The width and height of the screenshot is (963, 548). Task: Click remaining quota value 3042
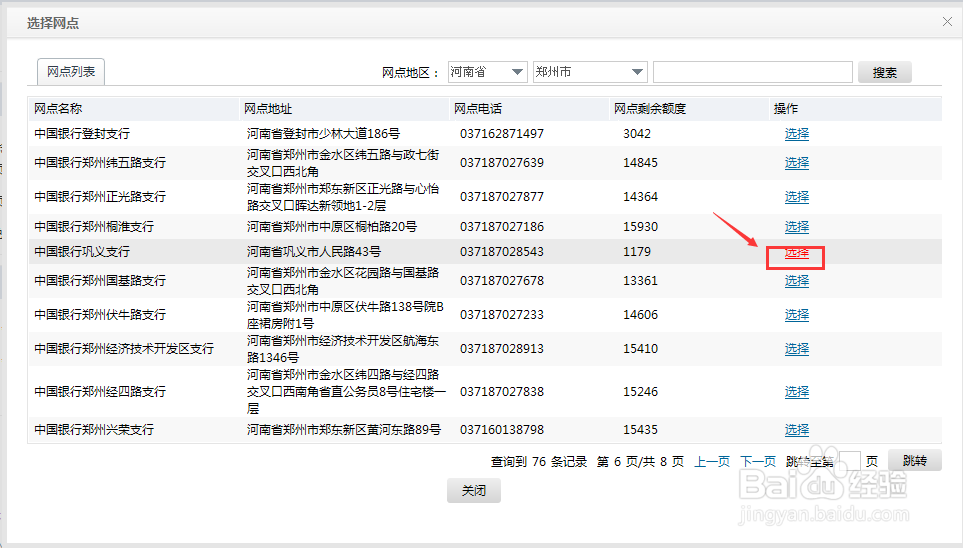(637, 133)
